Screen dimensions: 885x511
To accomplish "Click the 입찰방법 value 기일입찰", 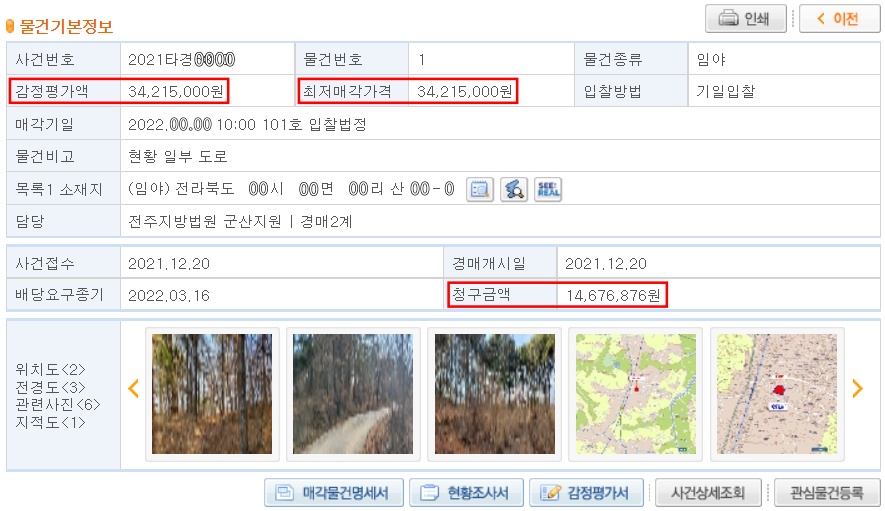I will tap(726, 91).
